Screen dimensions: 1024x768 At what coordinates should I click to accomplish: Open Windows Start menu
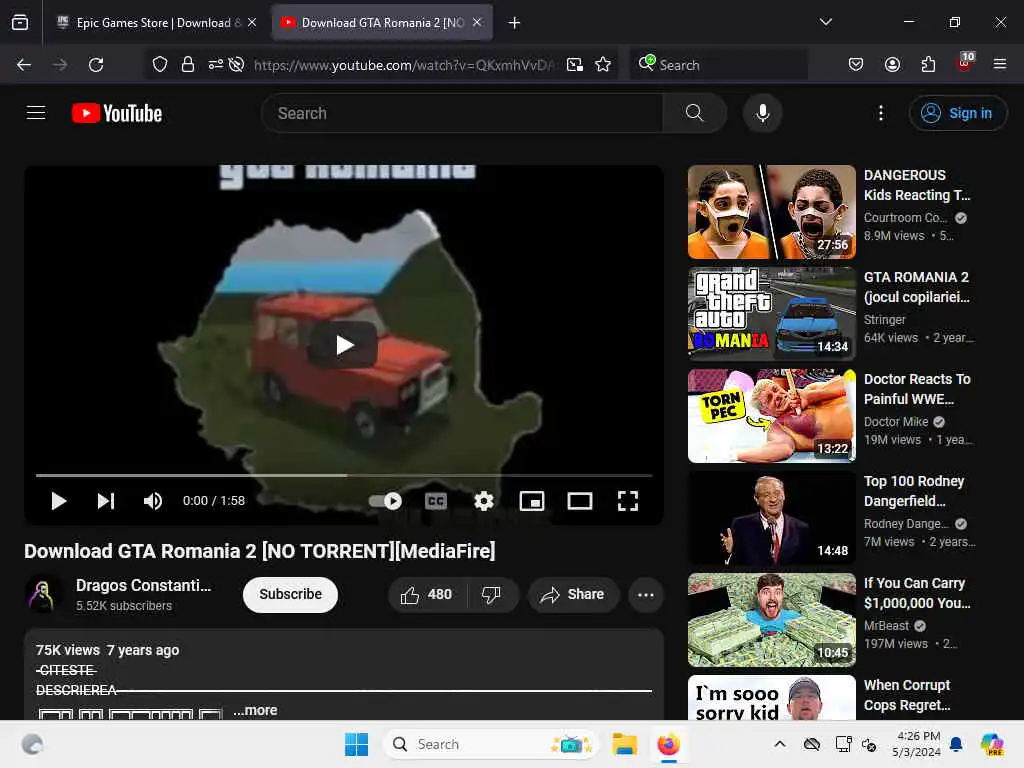click(x=357, y=744)
